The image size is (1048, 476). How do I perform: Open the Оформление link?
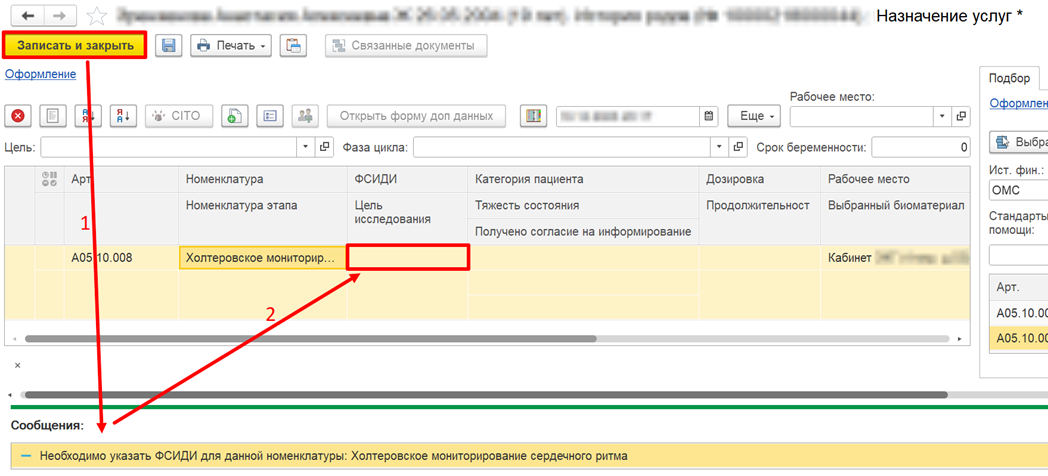(40, 74)
